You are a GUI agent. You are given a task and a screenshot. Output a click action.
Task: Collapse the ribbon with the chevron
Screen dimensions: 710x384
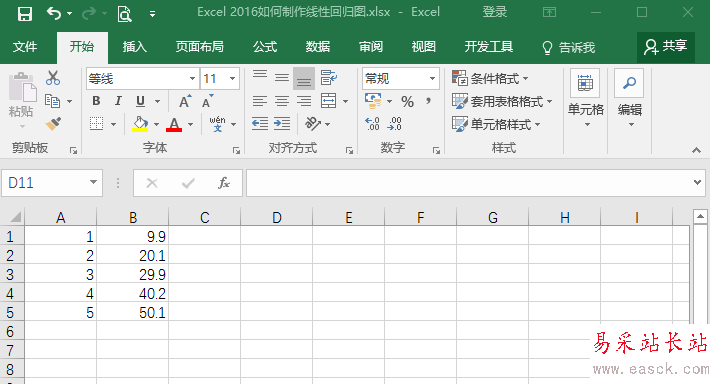tap(696, 150)
